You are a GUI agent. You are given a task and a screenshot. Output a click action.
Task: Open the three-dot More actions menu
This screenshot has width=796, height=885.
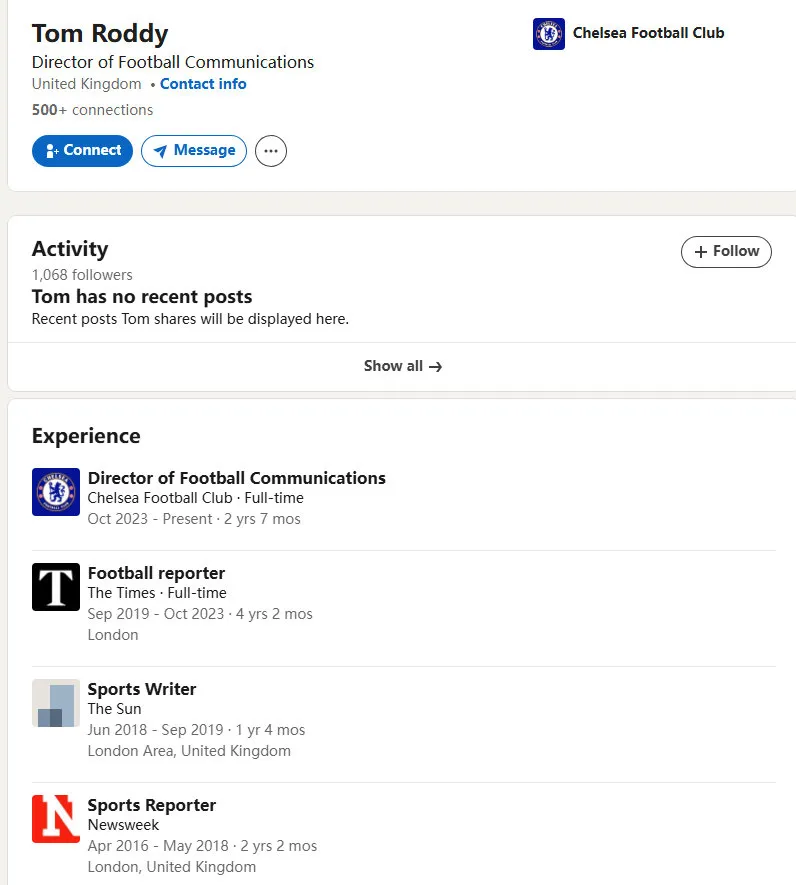coord(271,151)
